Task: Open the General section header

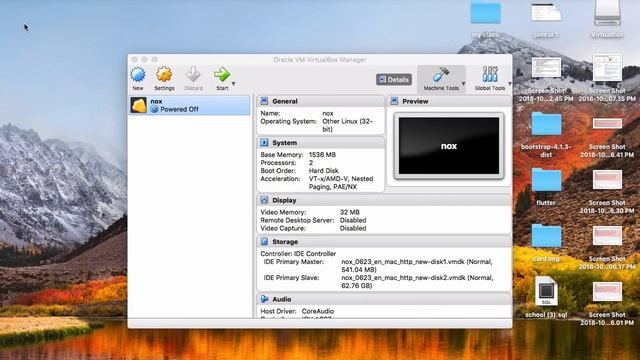Action: pyautogui.click(x=320, y=101)
